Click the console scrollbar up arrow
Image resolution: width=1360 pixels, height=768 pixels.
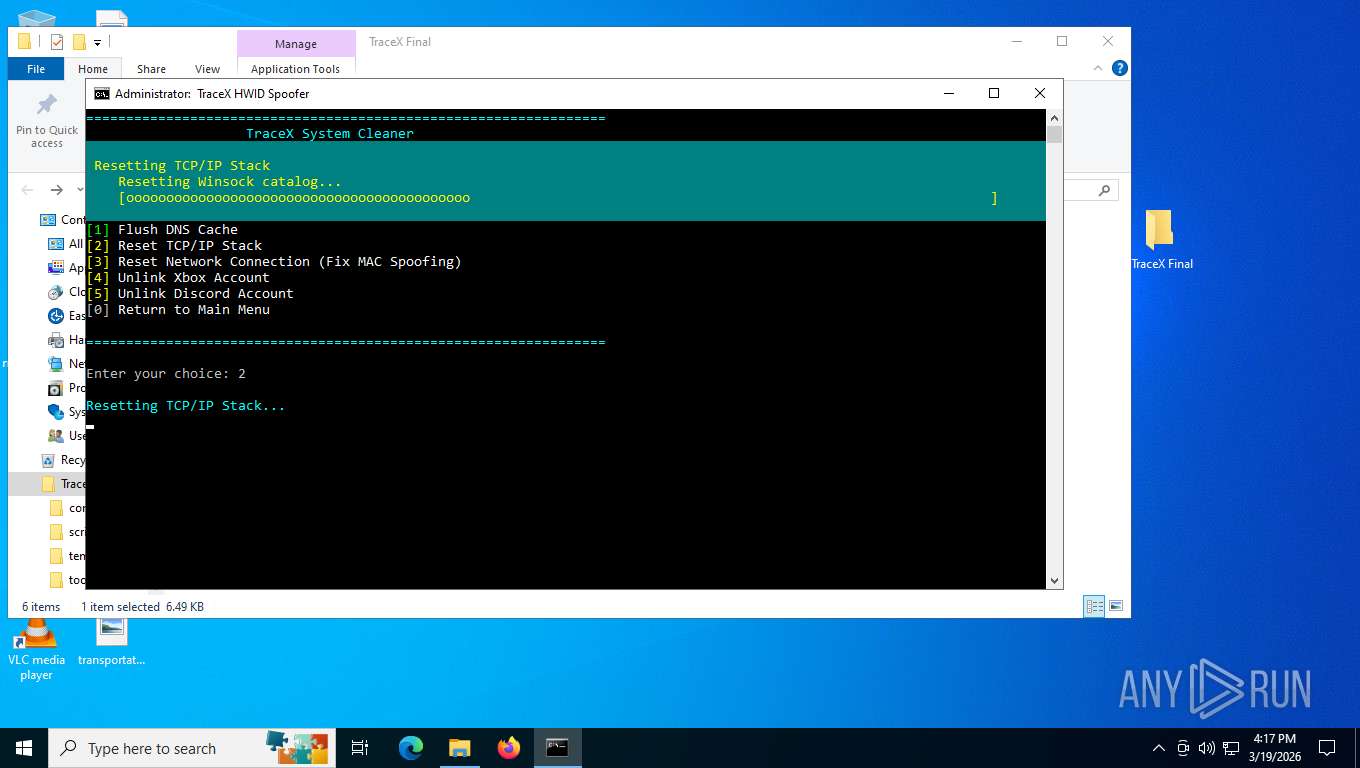1054,117
